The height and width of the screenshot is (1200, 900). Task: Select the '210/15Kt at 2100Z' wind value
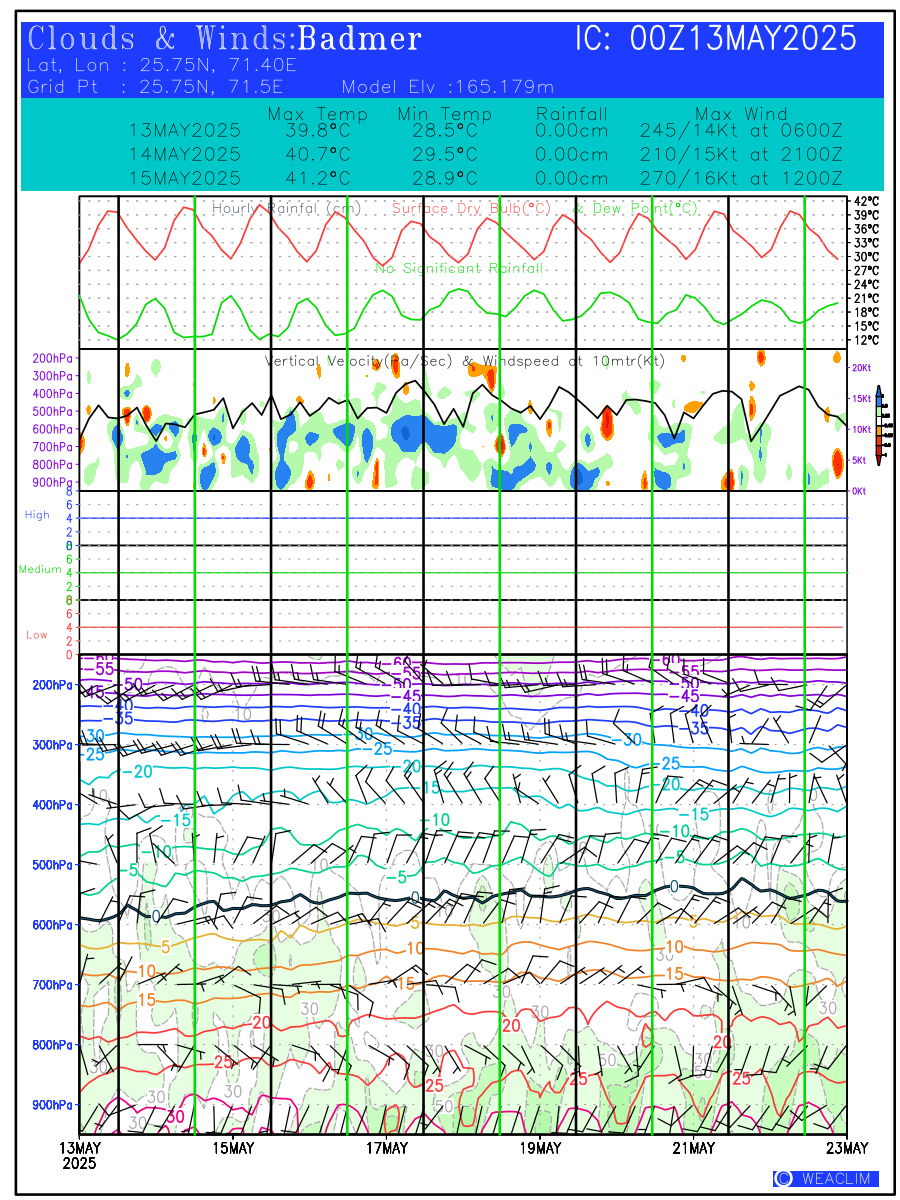[741, 155]
